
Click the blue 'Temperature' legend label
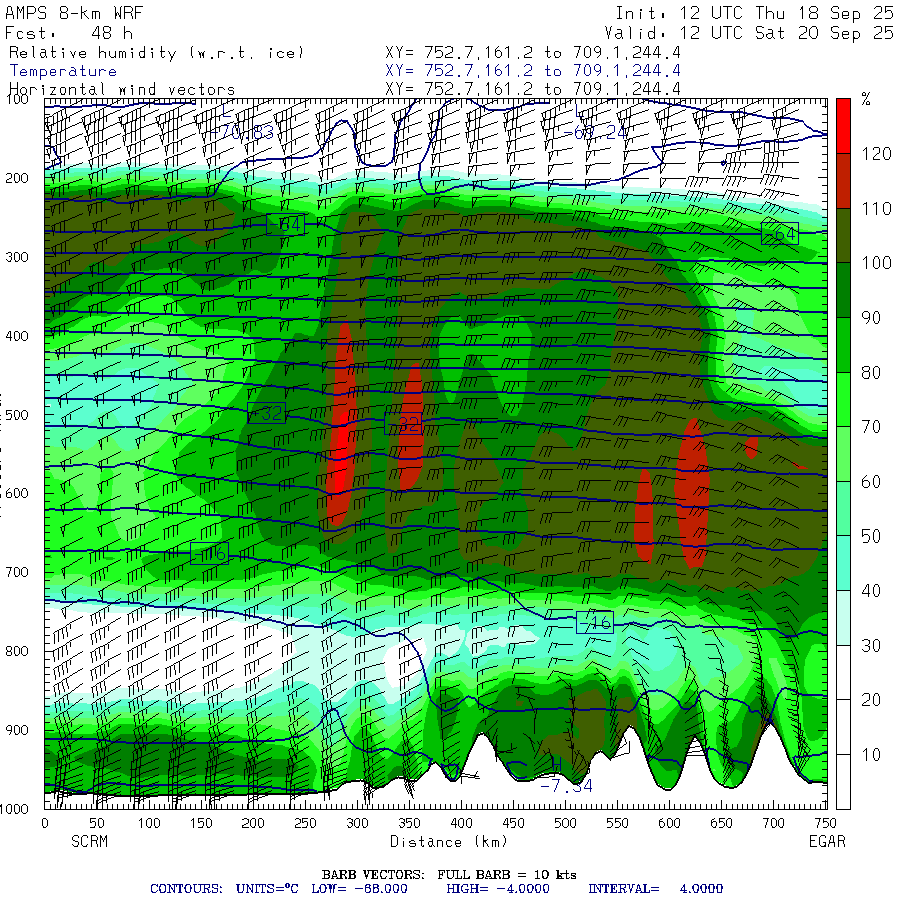pos(63,71)
